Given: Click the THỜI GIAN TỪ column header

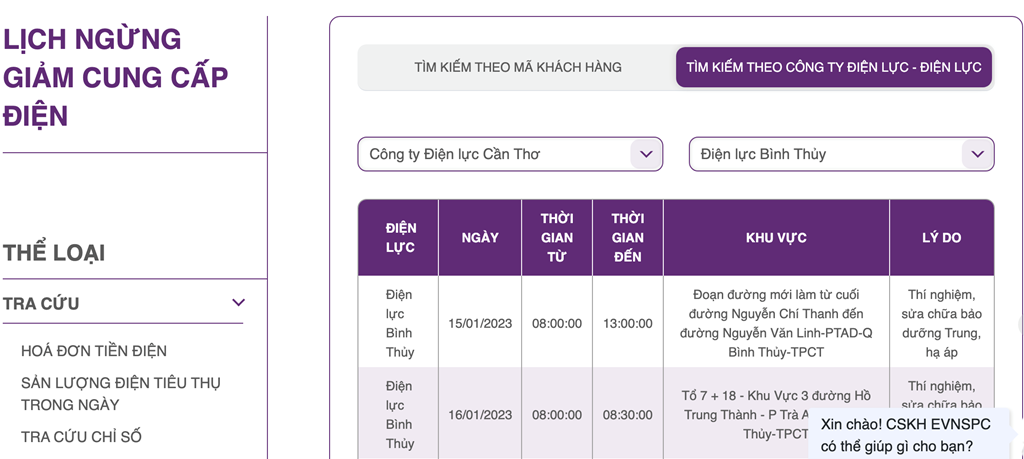Looking at the screenshot, I should (x=557, y=238).
